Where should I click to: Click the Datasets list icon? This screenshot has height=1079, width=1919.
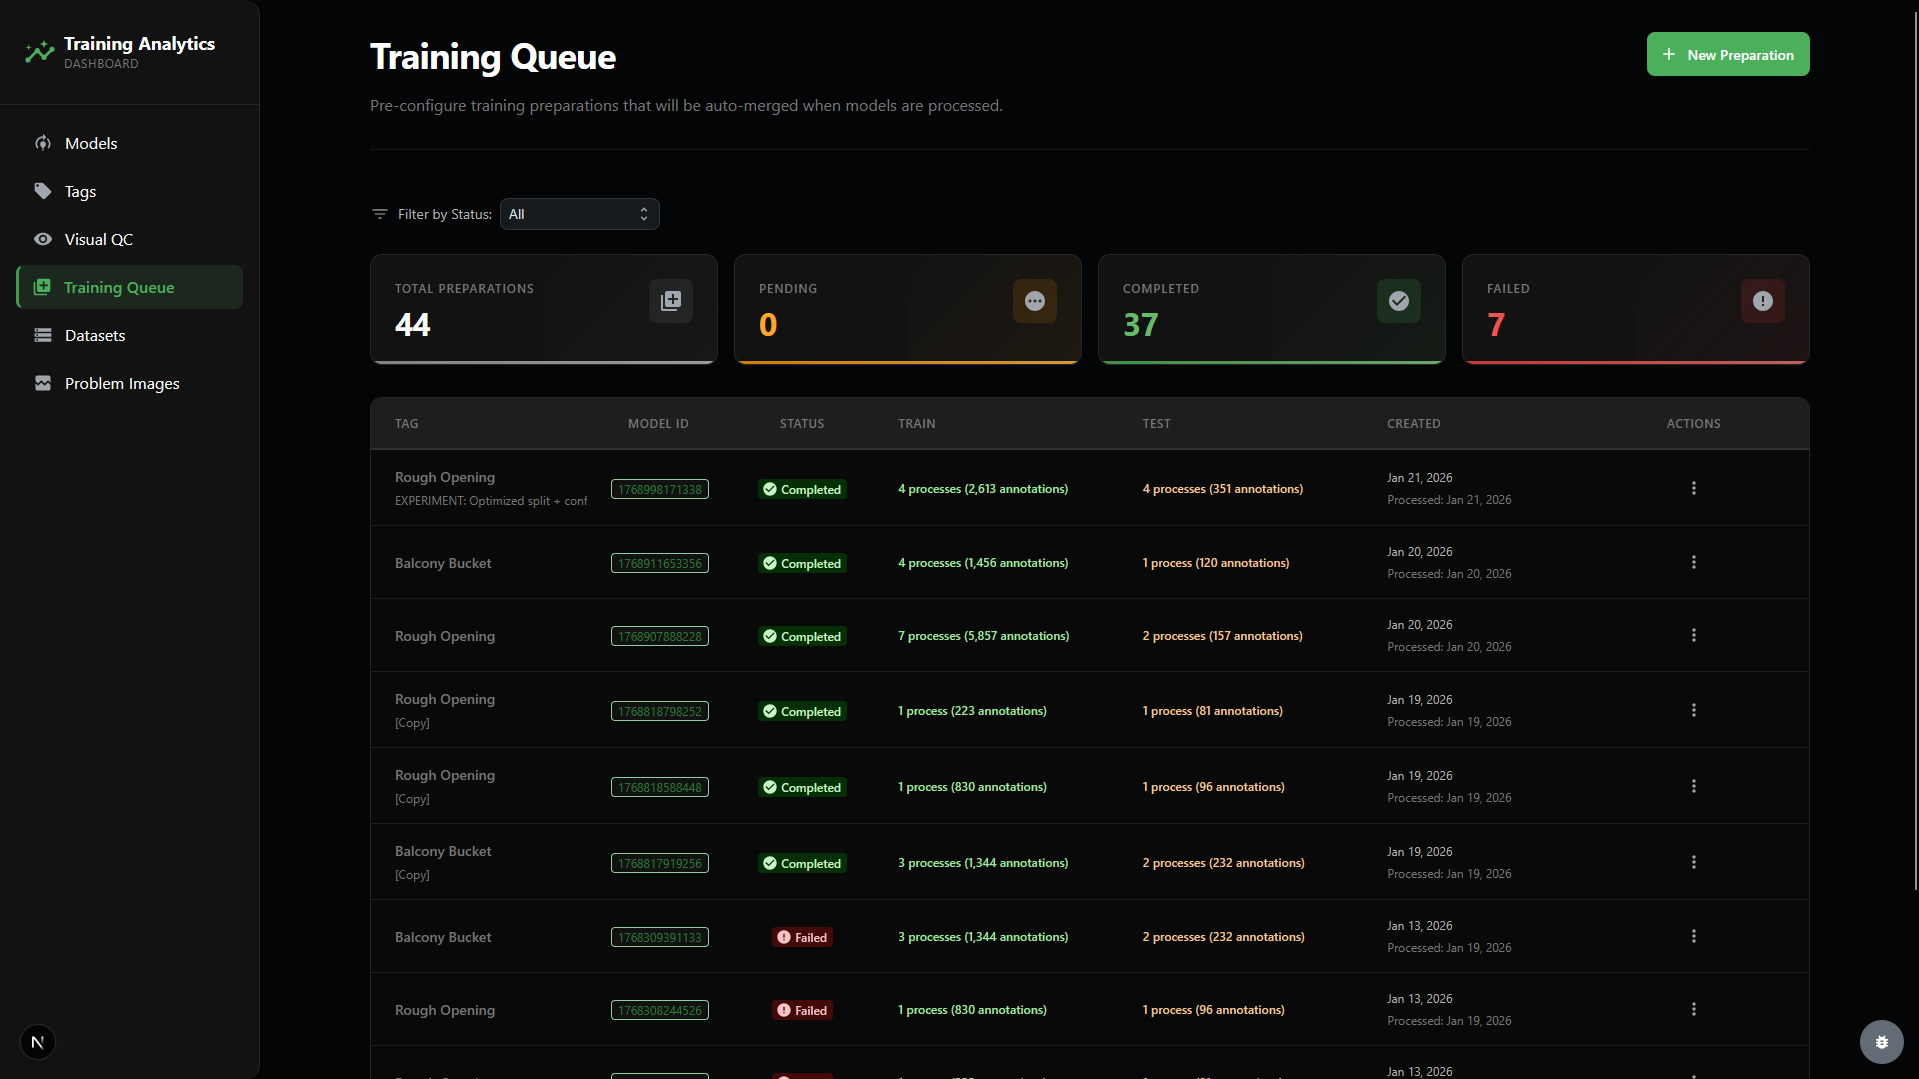(43, 335)
